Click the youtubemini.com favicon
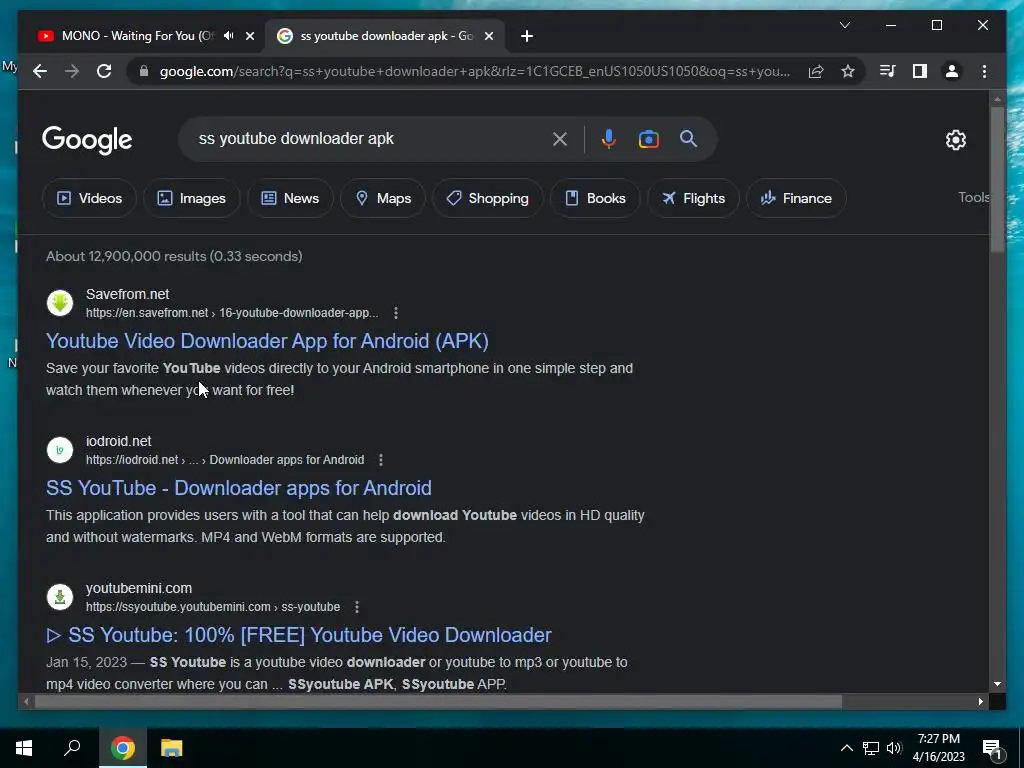Screen dimensions: 1024x768 tap(60, 597)
